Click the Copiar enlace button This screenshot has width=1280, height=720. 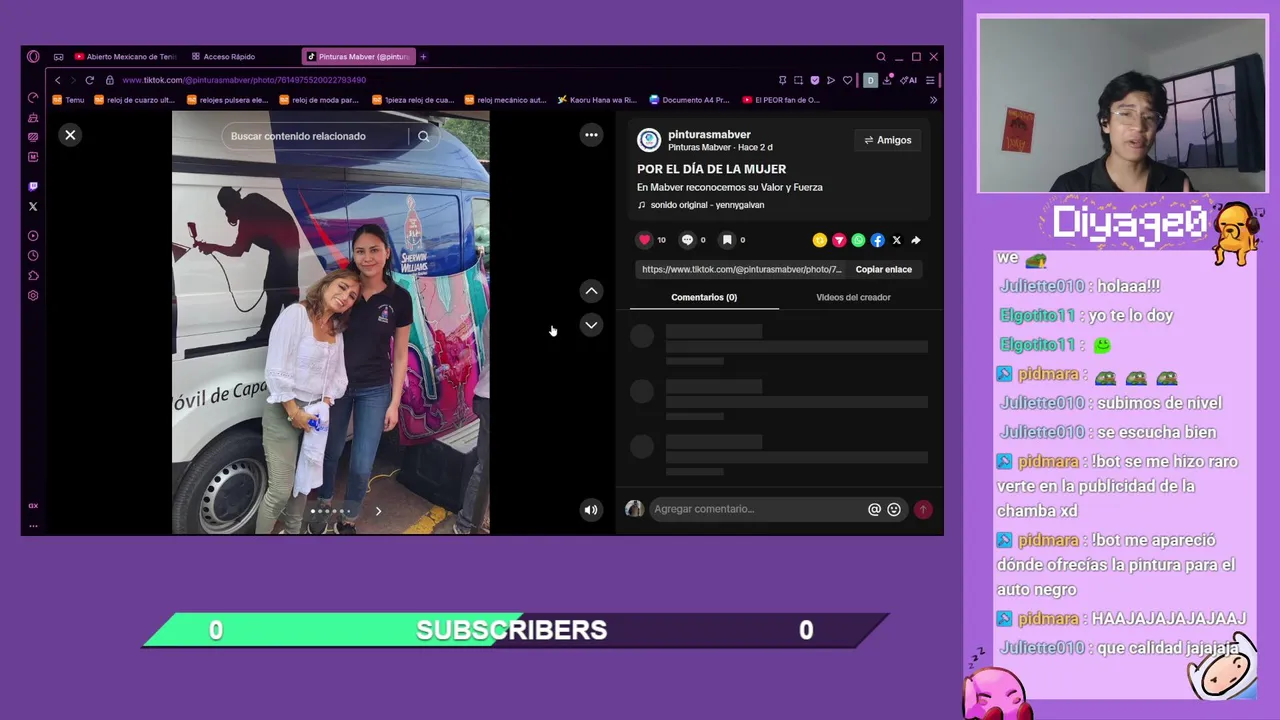884,269
